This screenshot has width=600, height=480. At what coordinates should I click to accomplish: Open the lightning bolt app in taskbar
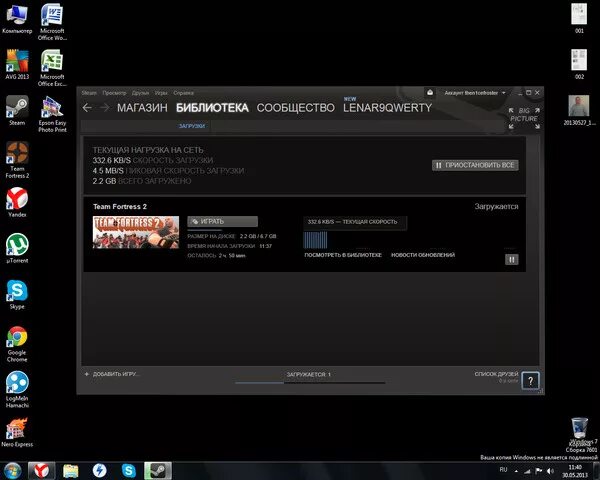100,470
